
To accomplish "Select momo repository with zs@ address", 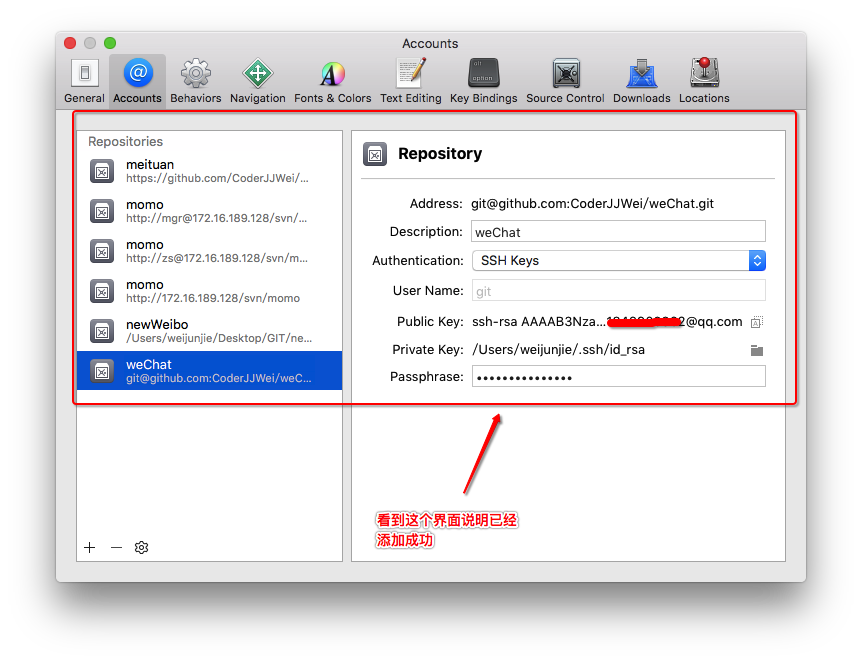I will click(x=209, y=251).
